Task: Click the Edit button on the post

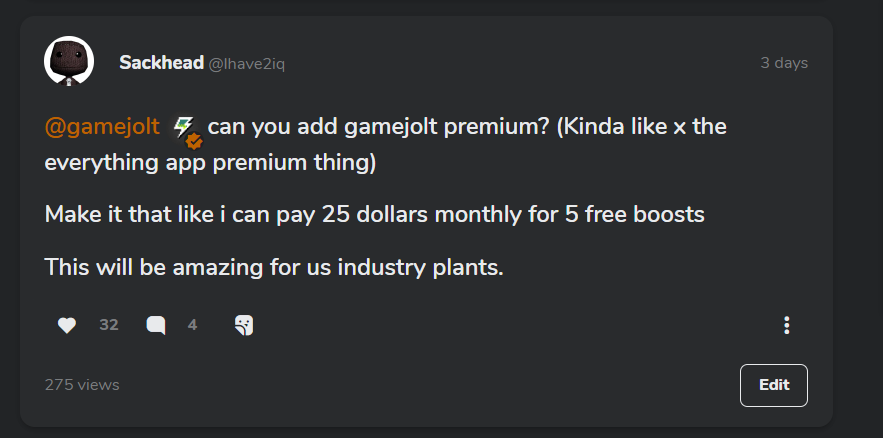Action: point(774,385)
